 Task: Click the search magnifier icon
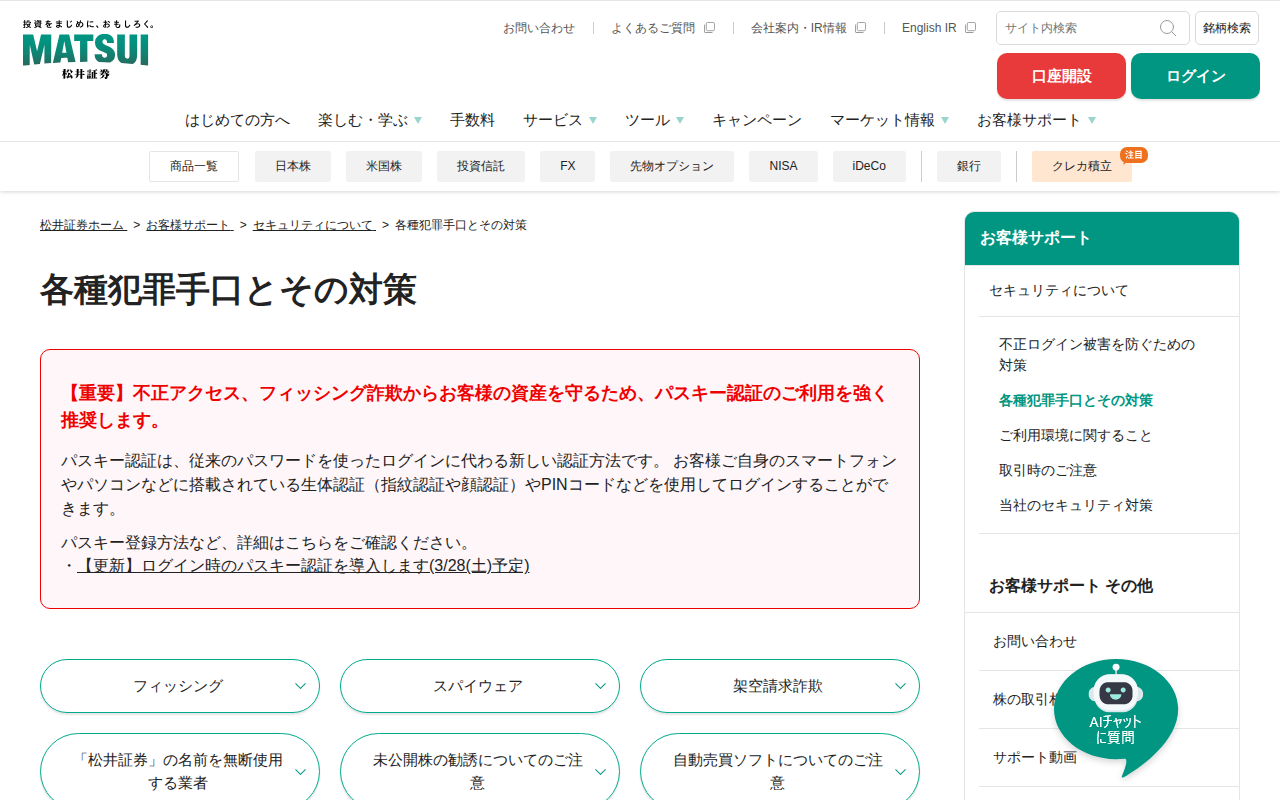(1168, 28)
